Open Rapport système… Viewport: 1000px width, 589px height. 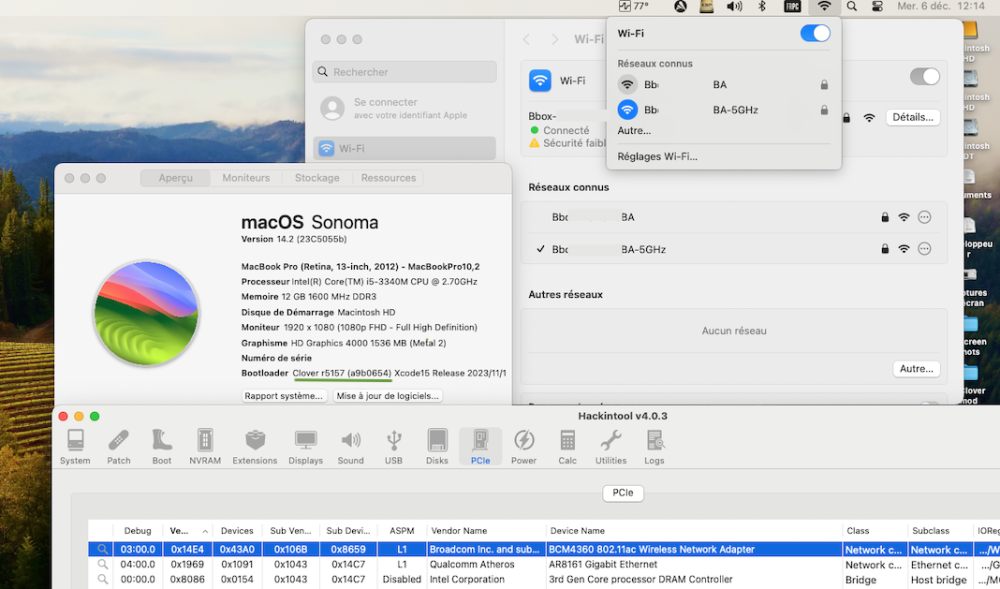coord(284,396)
